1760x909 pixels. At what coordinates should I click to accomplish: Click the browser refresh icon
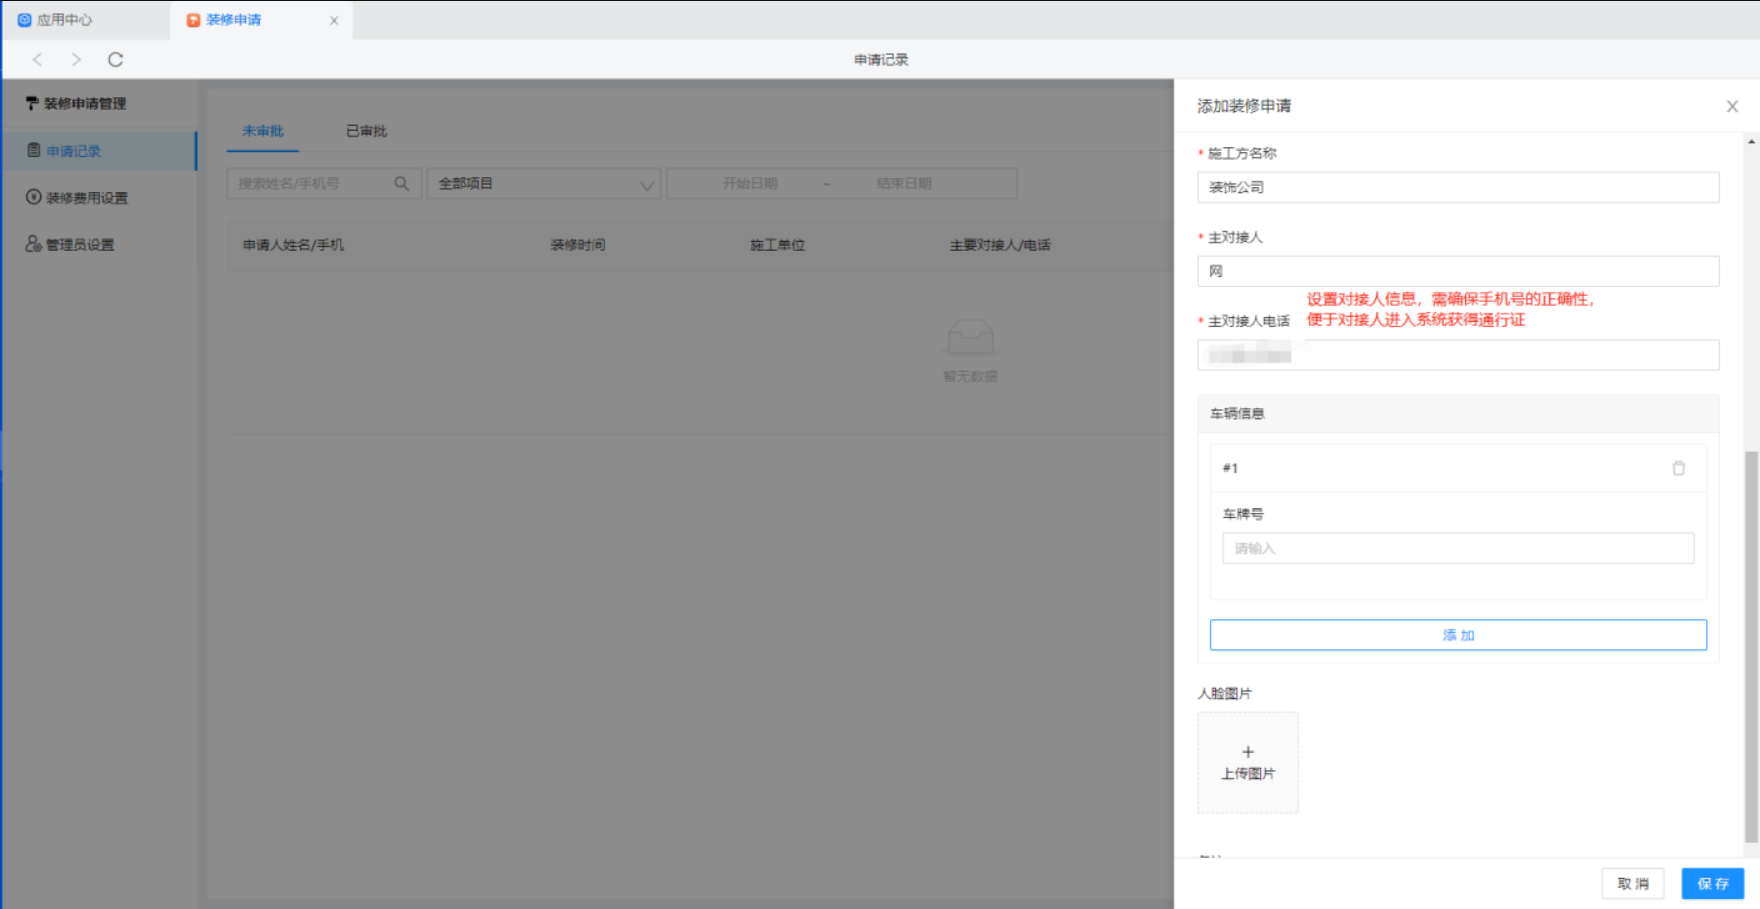tap(116, 60)
